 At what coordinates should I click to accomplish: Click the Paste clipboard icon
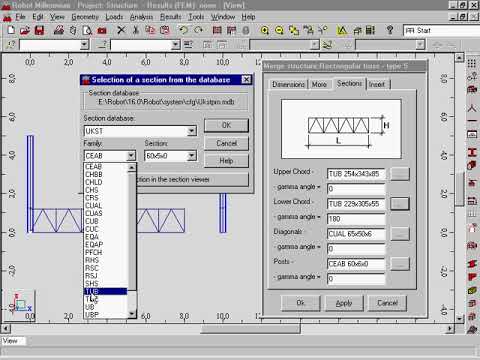165,30
